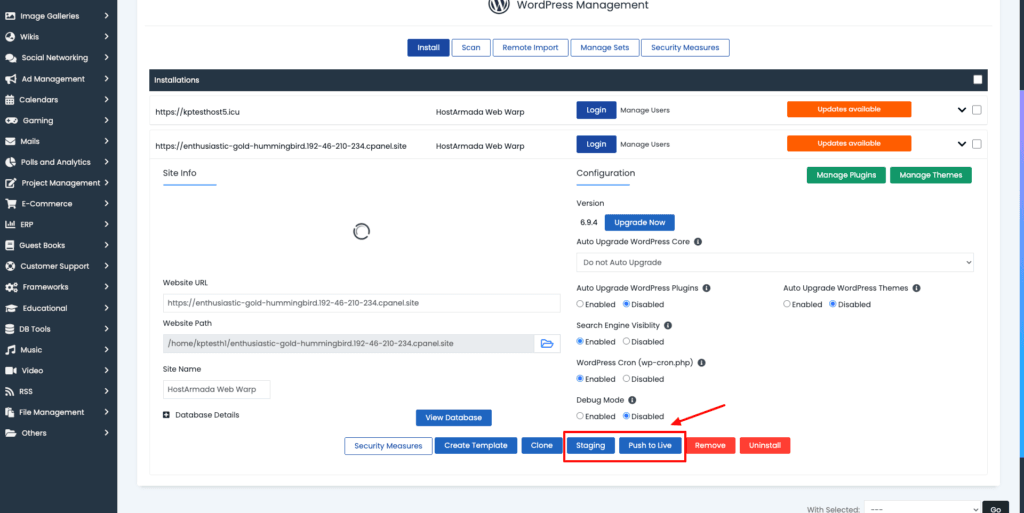Viewport: 1024px width, 513px height.
Task: Click the red Uninstall button
Action: click(x=765, y=445)
